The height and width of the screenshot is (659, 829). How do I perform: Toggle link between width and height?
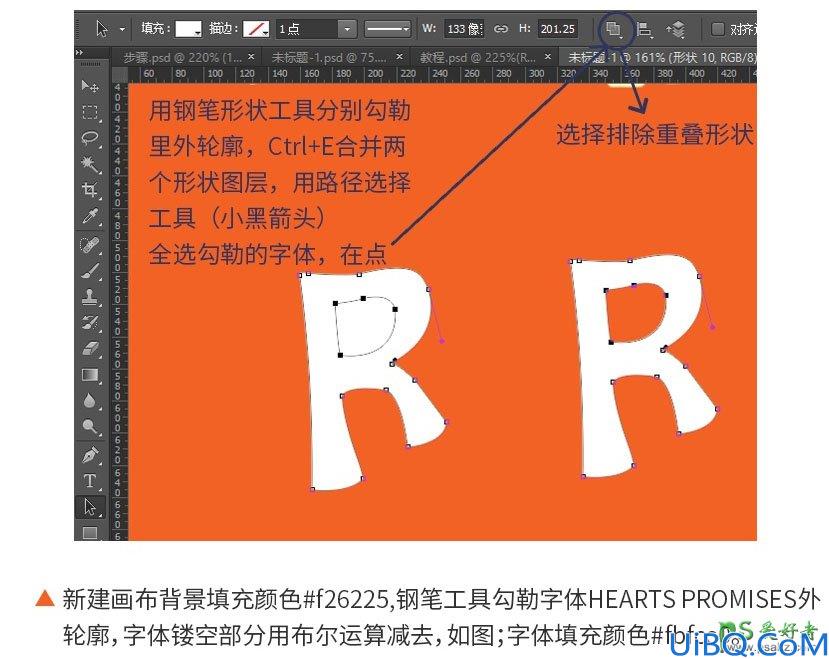(x=500, y=29)
